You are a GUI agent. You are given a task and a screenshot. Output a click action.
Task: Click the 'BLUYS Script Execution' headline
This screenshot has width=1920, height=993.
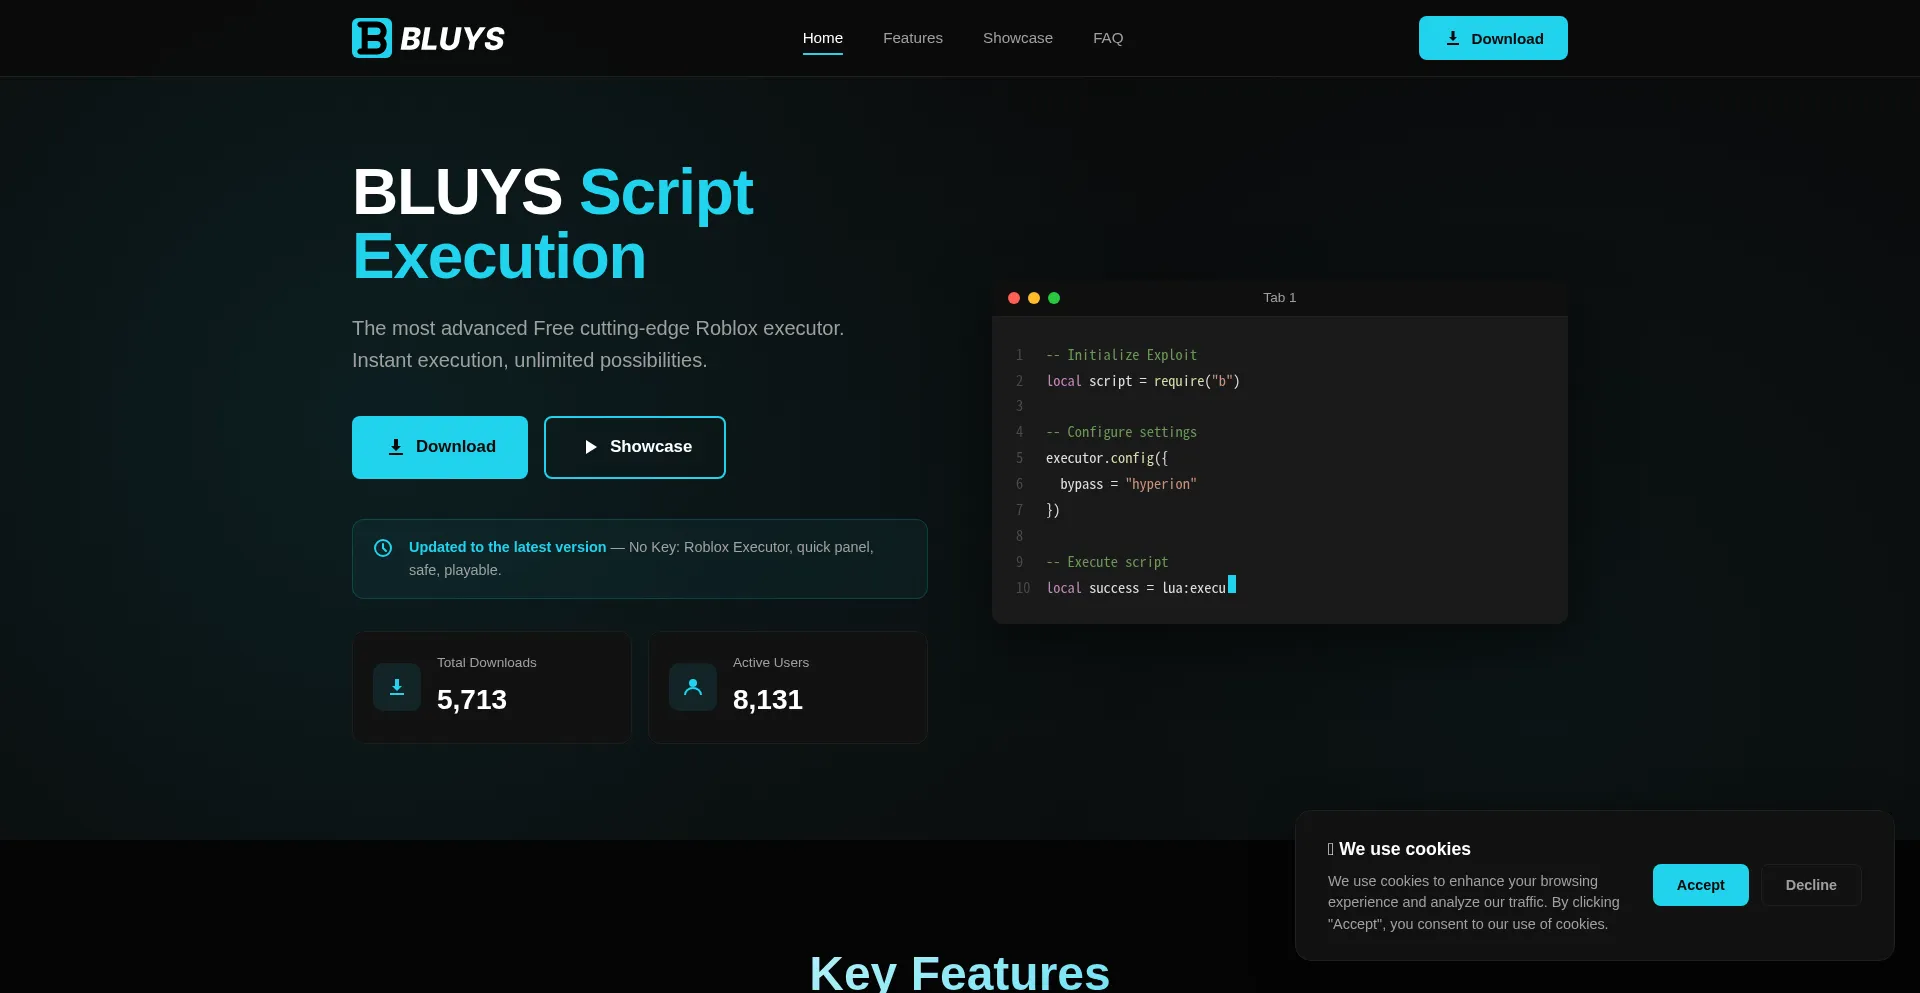pos(553,224)
